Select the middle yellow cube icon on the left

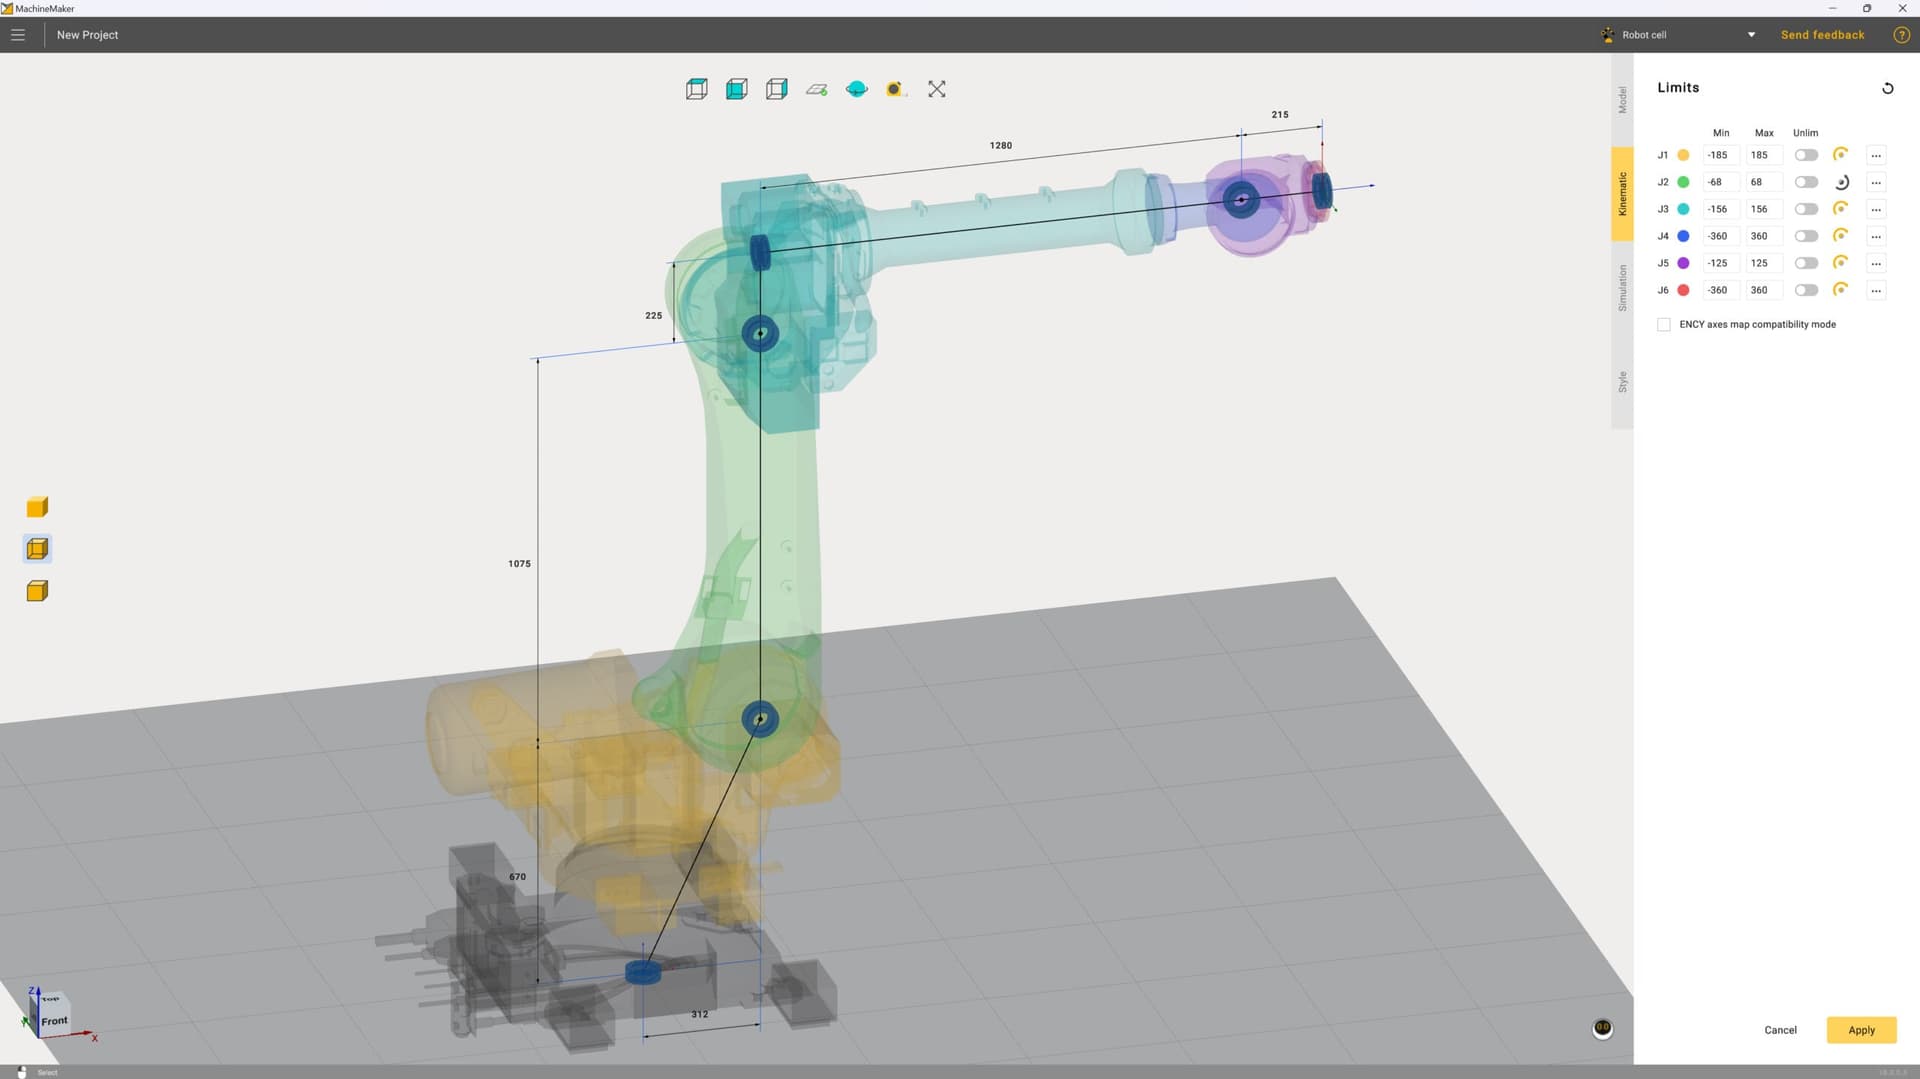[x=37, y=548]
